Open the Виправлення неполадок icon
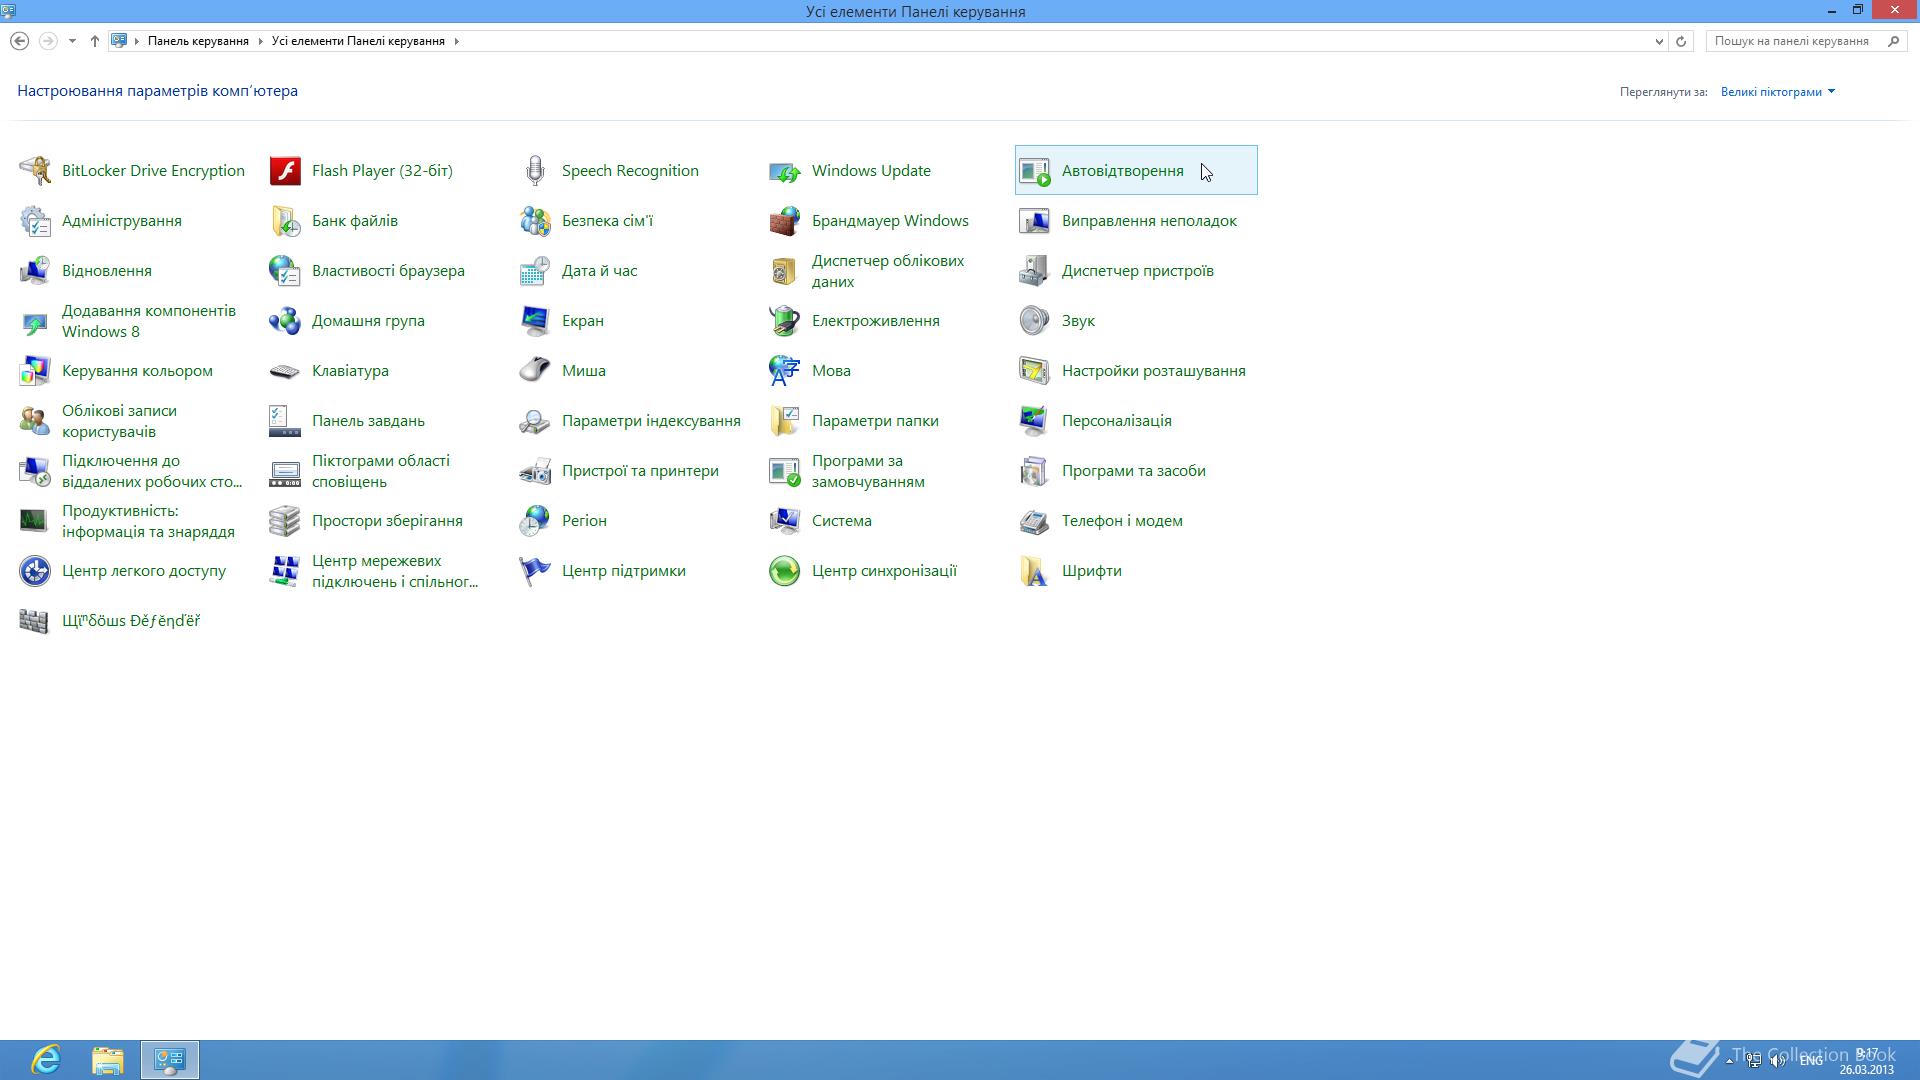 point(1035,221)
